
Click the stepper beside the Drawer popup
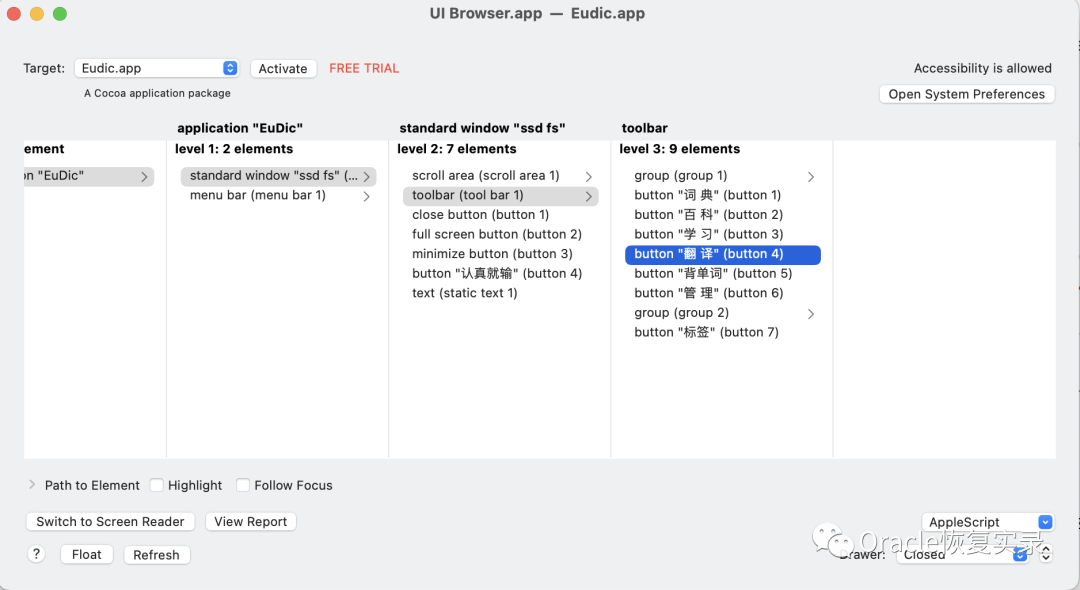tap(1046, 554)
